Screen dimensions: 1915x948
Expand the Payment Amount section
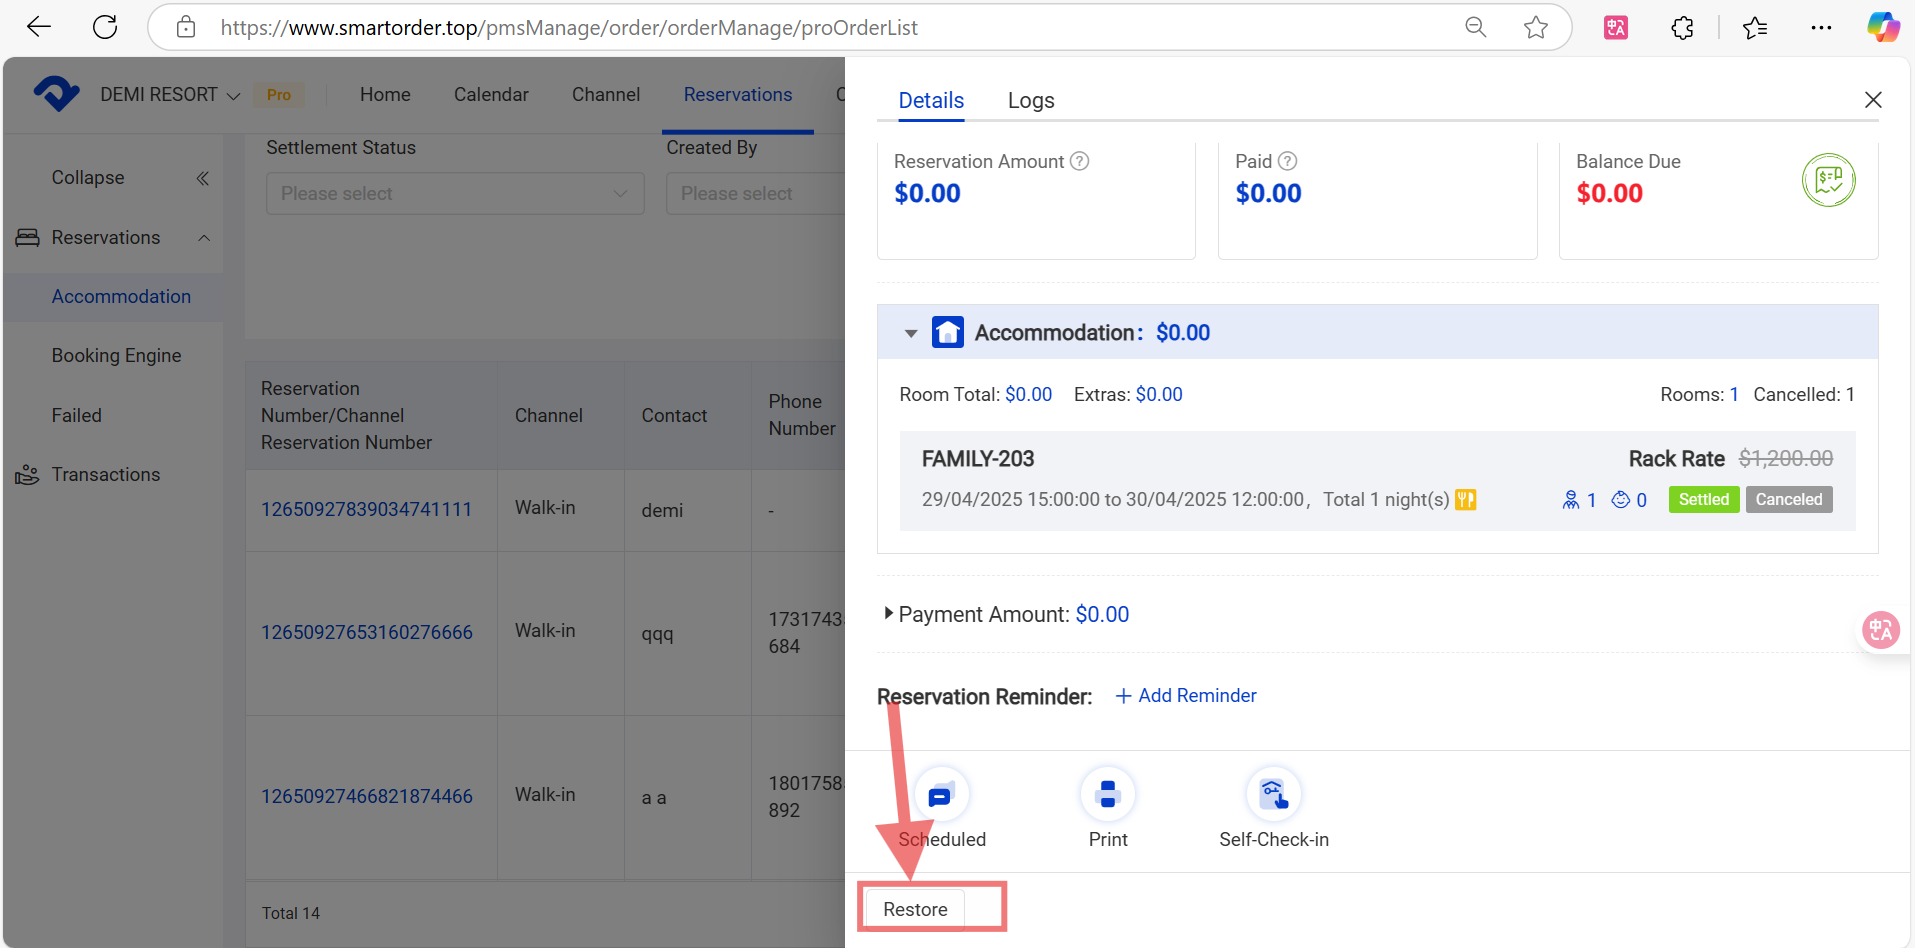(x=888, y=614)
